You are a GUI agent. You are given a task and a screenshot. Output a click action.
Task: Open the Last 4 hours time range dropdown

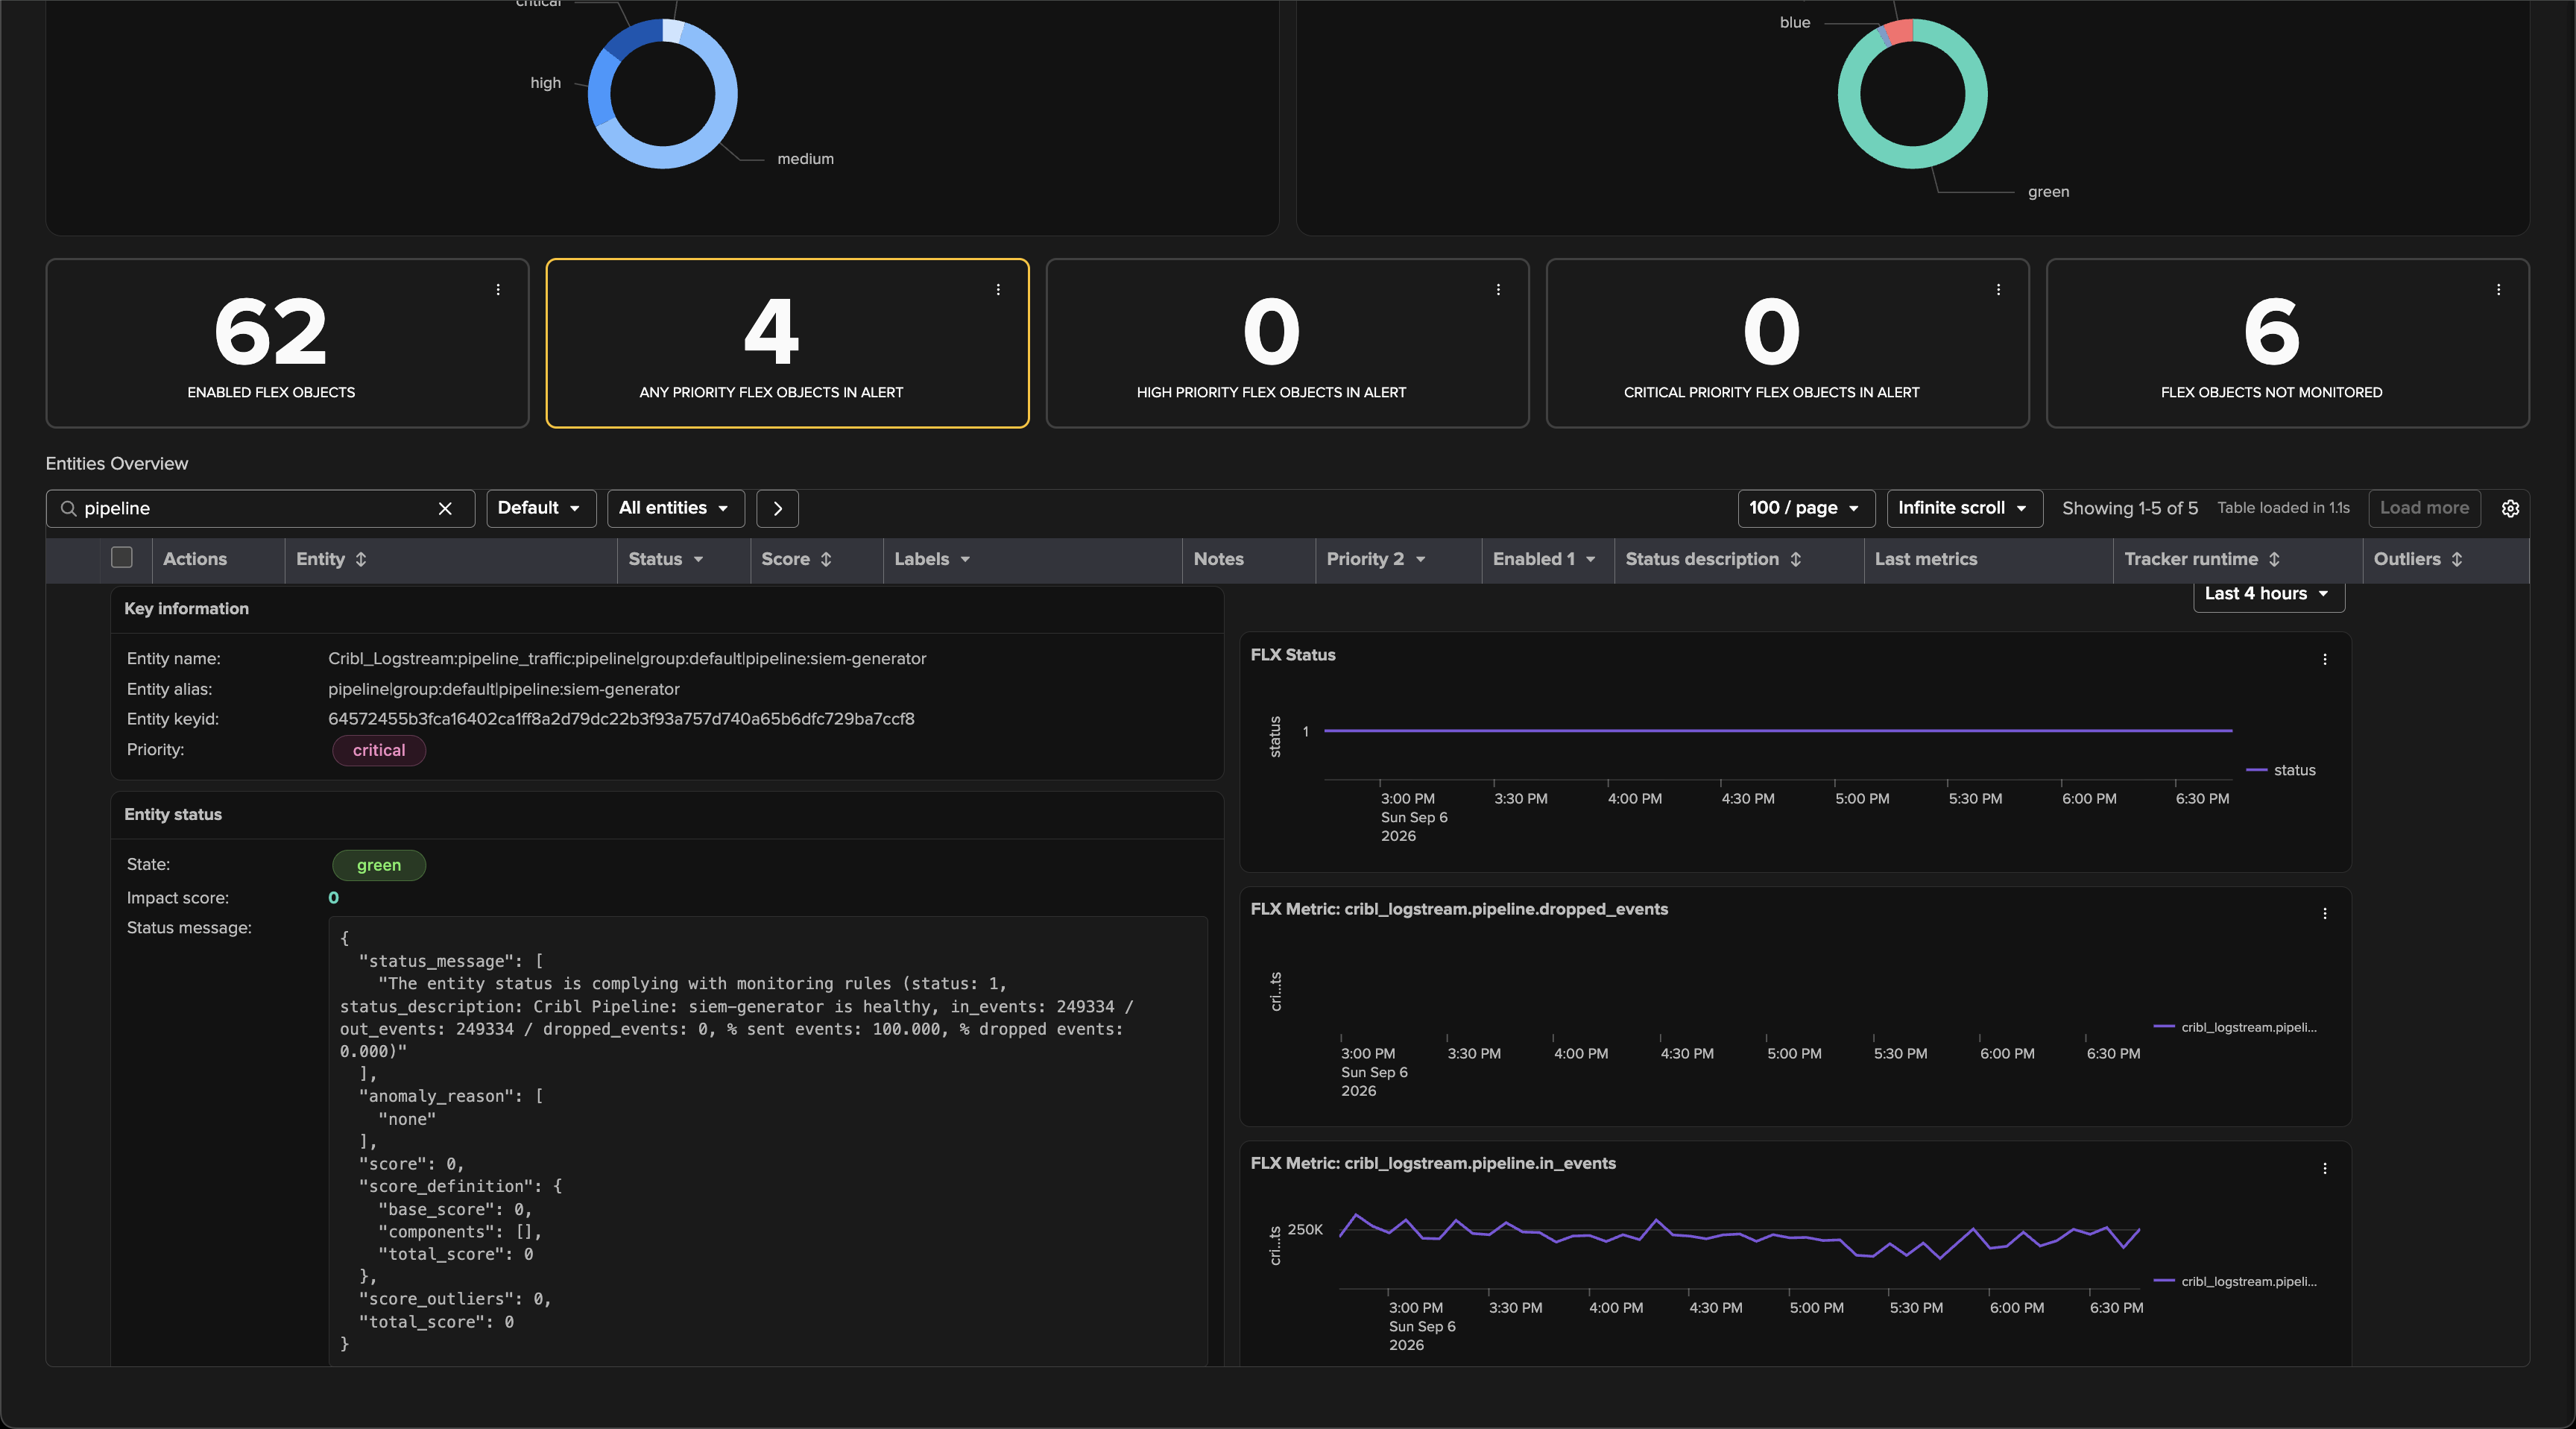pos(2269,595)
